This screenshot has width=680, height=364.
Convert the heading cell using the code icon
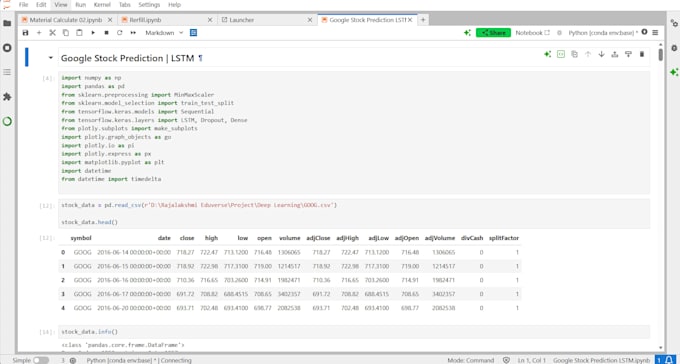click(x=561, y=54)
